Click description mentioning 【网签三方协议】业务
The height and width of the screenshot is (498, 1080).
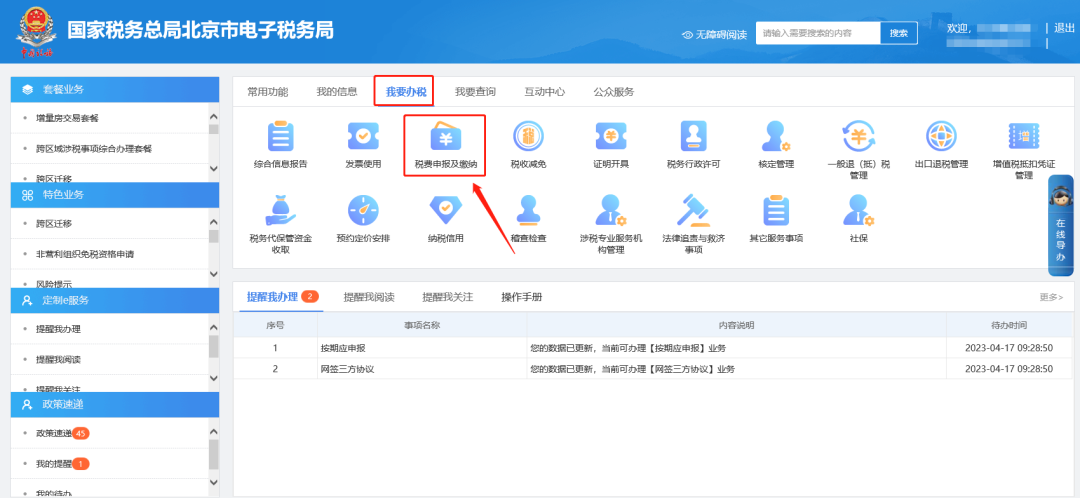(632, 369)
